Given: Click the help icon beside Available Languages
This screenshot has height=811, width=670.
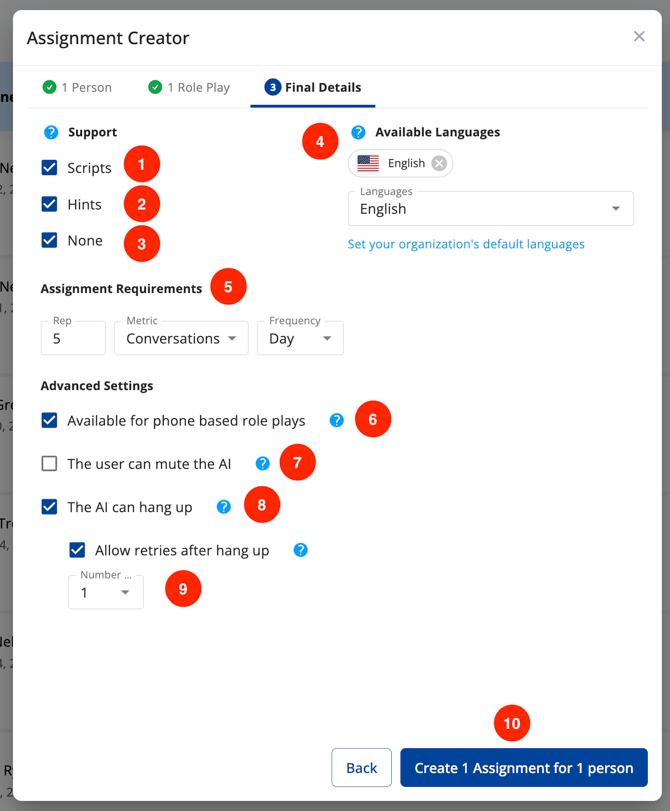Looking at the screenshot, I should tap(358, 132).
